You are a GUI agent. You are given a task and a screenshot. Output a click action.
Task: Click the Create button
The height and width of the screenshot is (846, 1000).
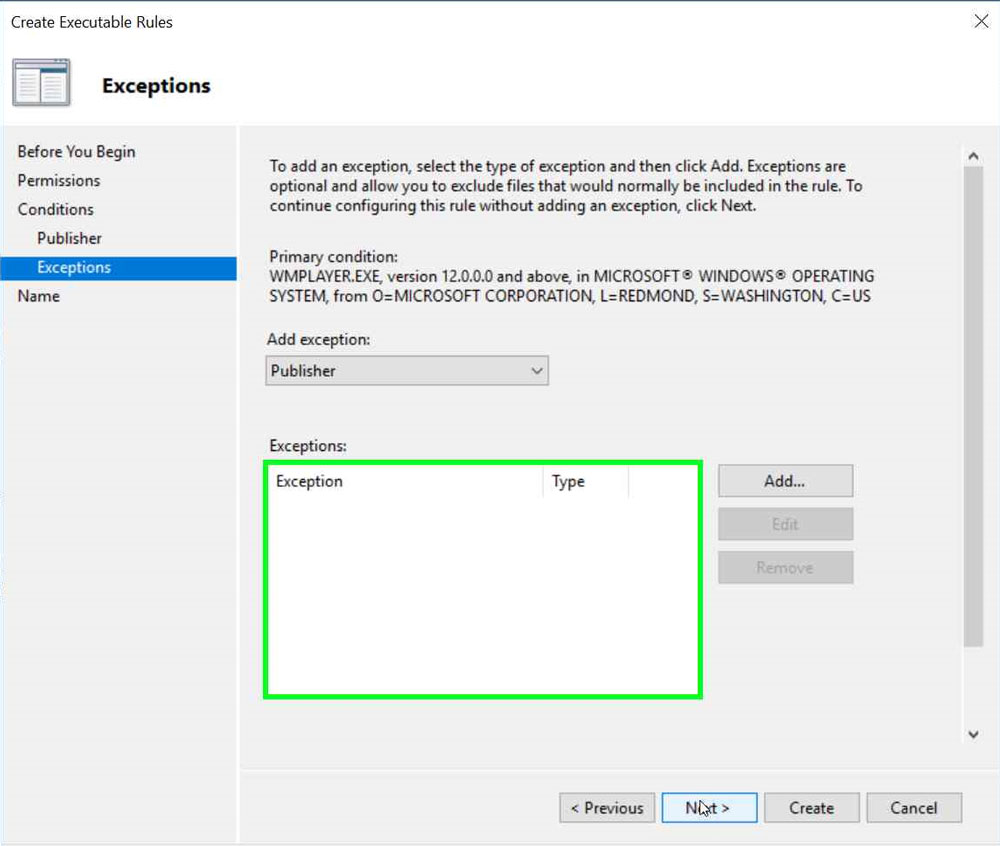811,808
